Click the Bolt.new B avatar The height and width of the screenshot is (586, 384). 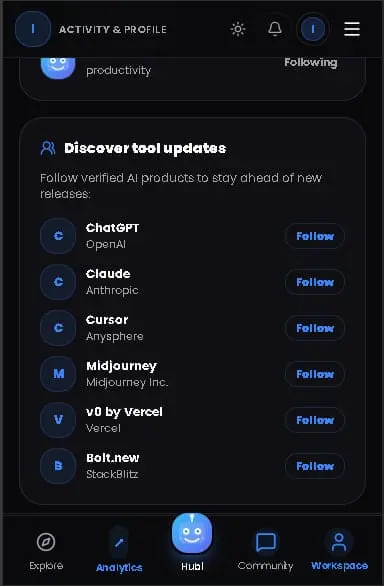click(x=58, y=466)
